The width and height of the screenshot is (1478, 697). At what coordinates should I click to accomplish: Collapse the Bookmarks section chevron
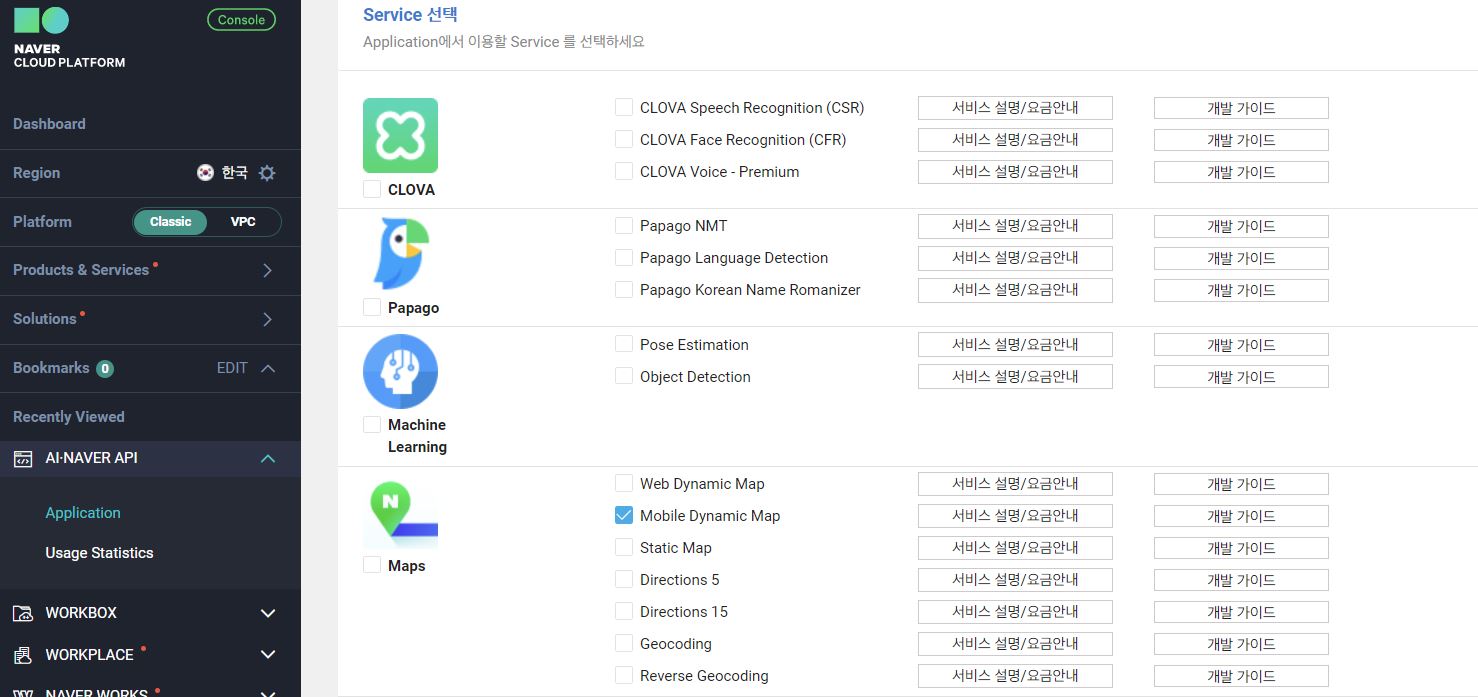[x=268, y=368]
